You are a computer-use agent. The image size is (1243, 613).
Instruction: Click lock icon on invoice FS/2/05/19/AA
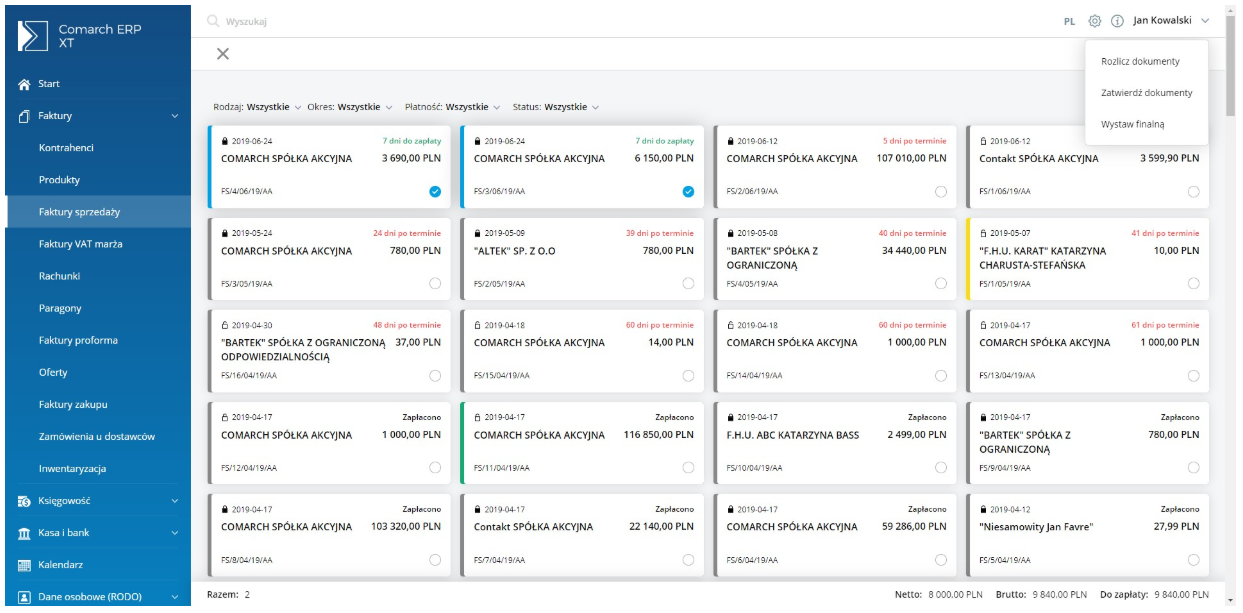477,233
